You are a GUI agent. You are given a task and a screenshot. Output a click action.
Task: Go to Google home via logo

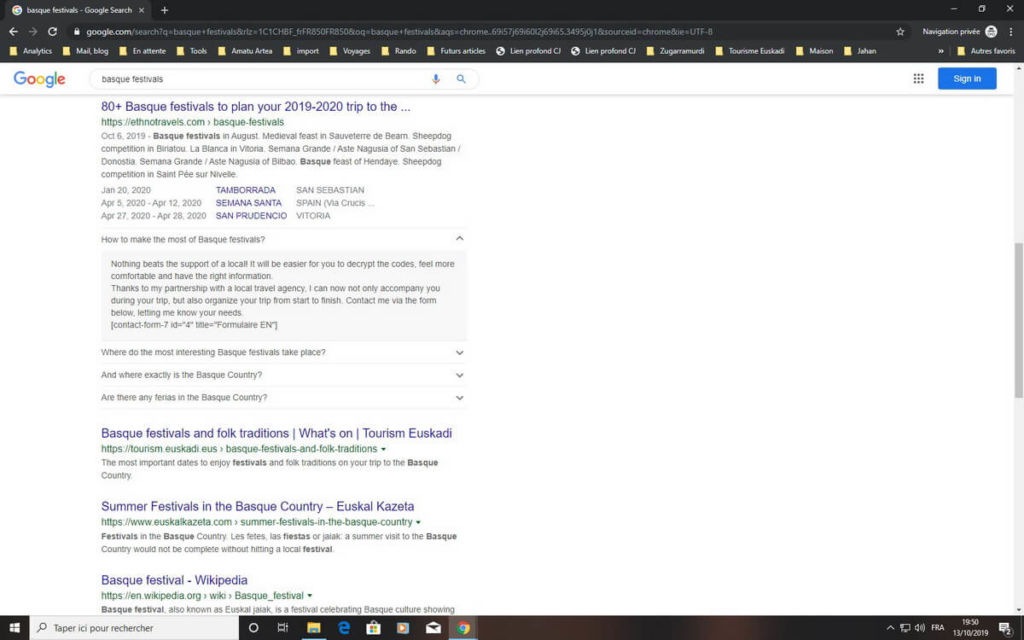pos(39,79)
